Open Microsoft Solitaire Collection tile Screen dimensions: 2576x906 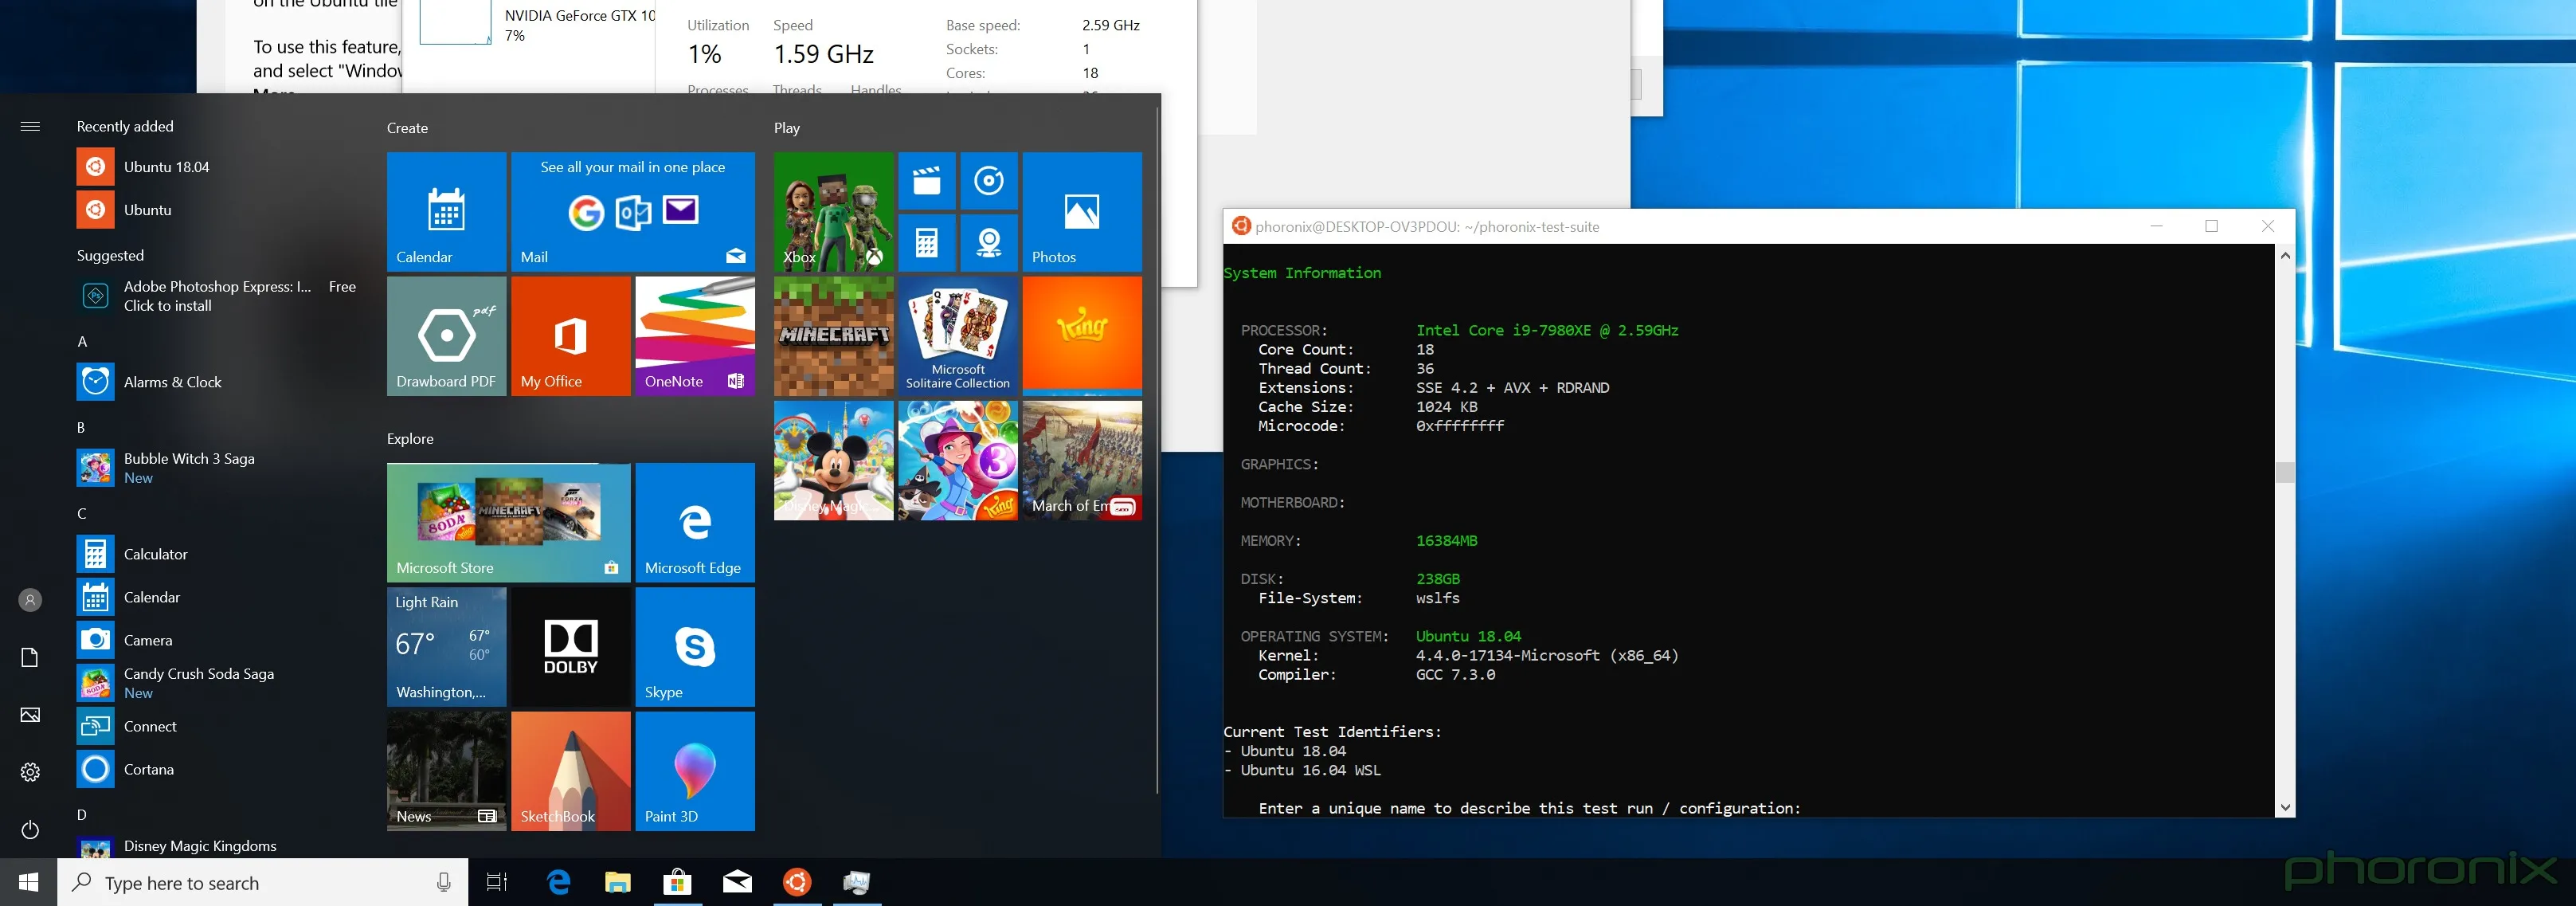pos(958,336)
